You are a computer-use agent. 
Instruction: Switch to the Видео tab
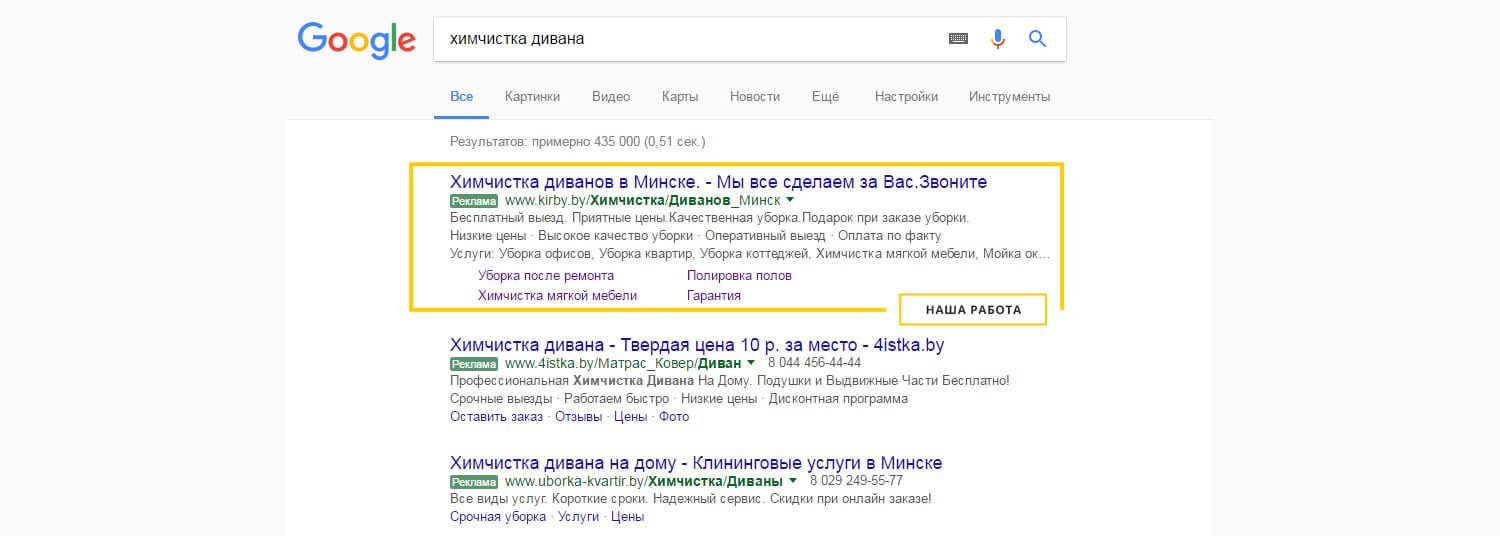[610, 97]
